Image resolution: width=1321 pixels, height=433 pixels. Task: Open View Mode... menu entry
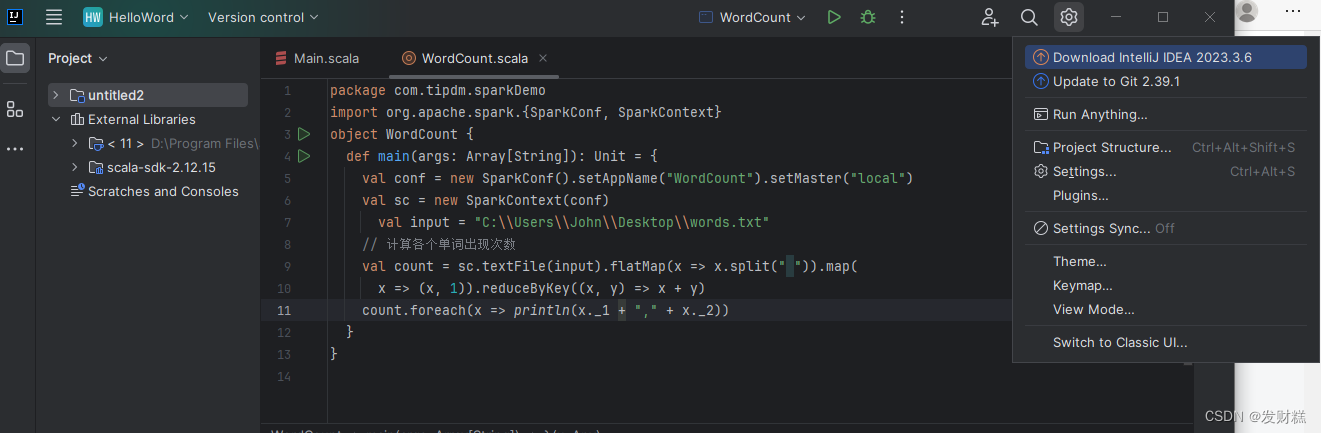point(1166,309)
